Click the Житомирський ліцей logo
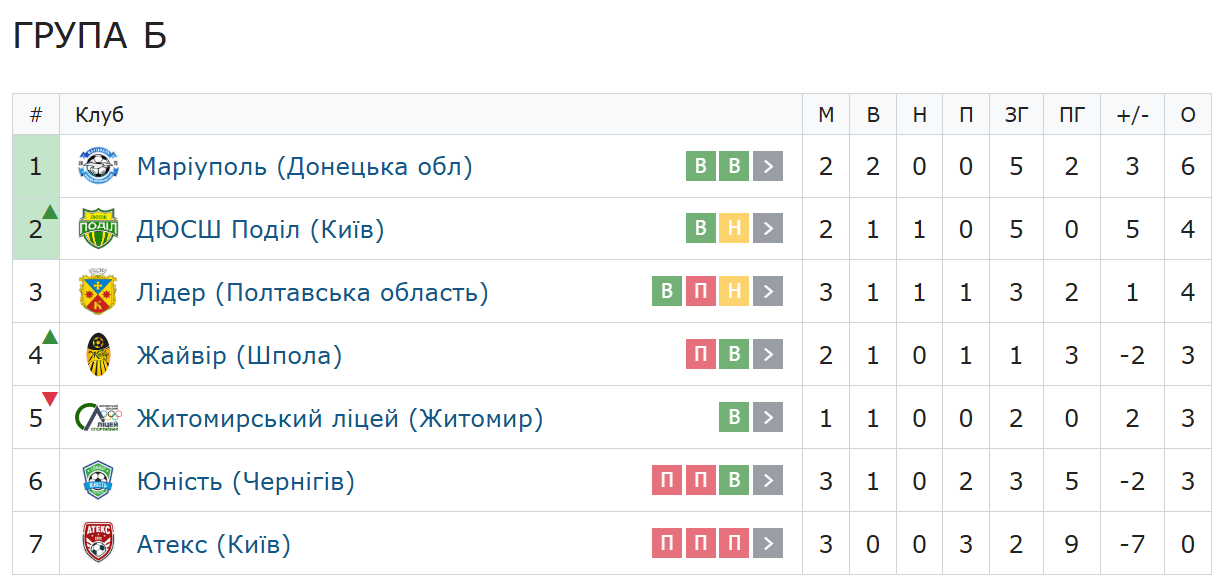This screenshot has height=585, width=1220. point(99,418)
